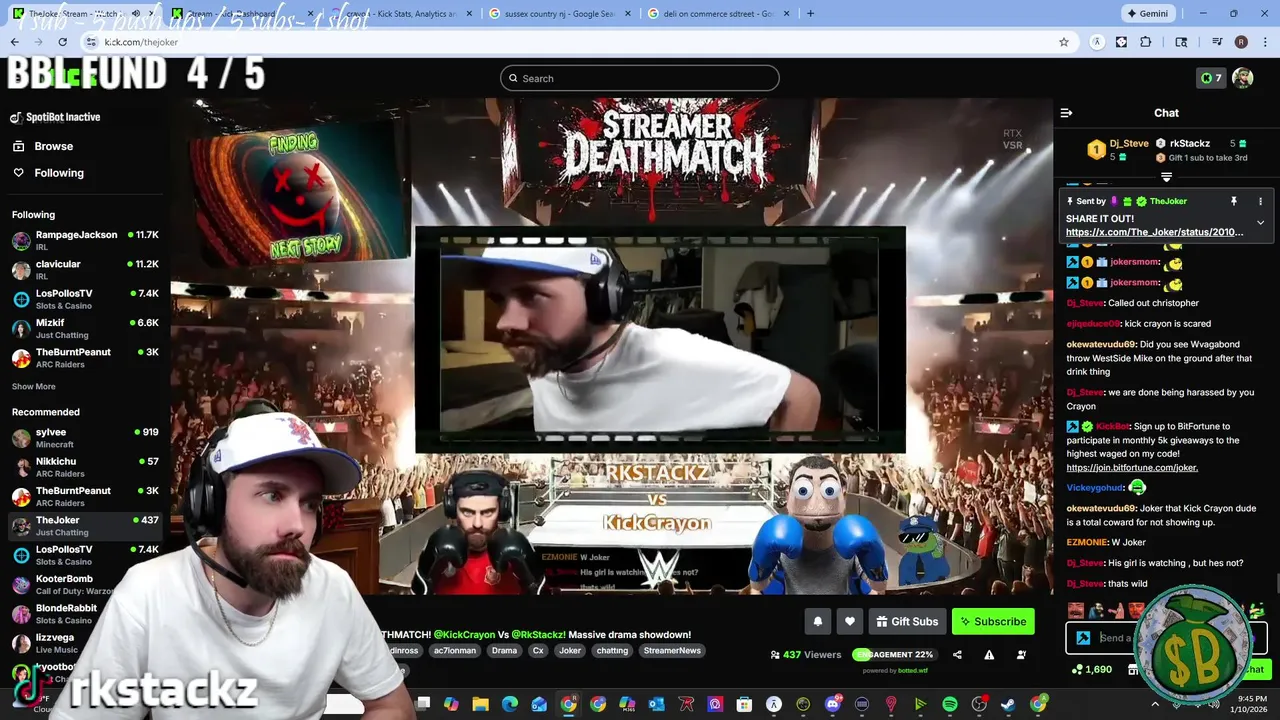
Task: Collapse chat with the arrow icon
Action: [x=1066, y=113]
